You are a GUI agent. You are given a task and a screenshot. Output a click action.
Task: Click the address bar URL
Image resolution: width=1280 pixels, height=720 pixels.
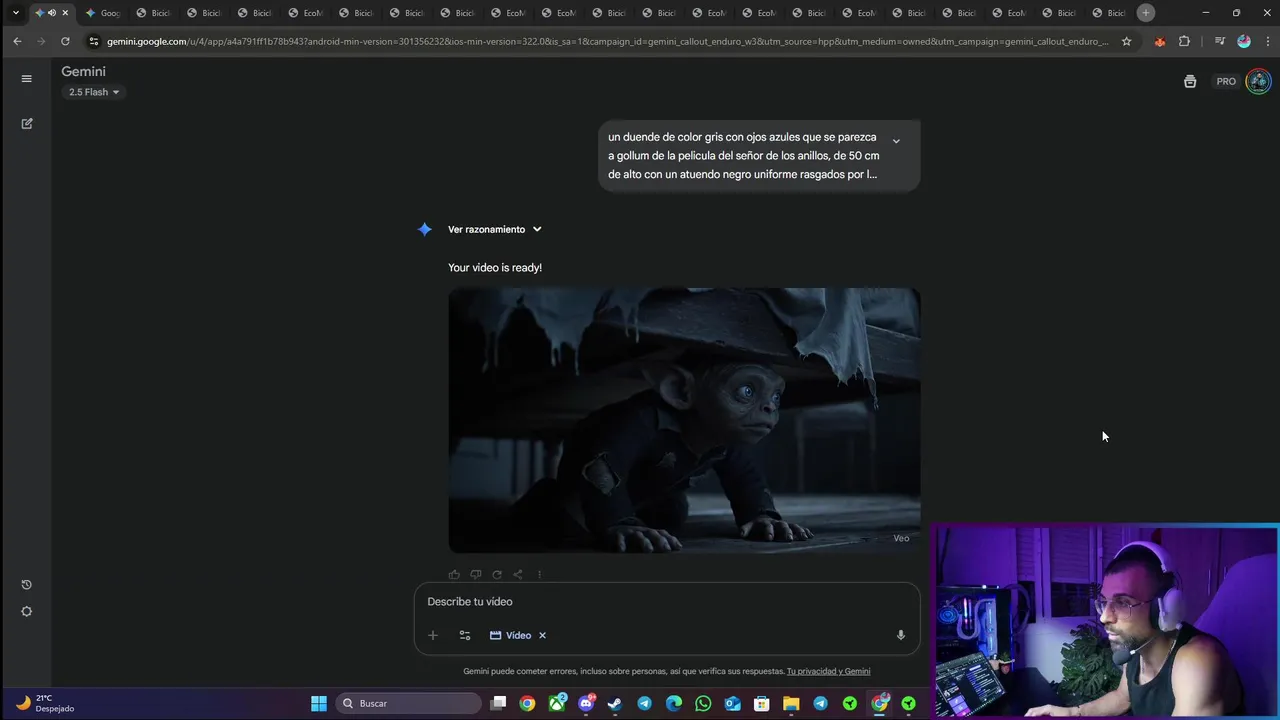pos(607,42)
